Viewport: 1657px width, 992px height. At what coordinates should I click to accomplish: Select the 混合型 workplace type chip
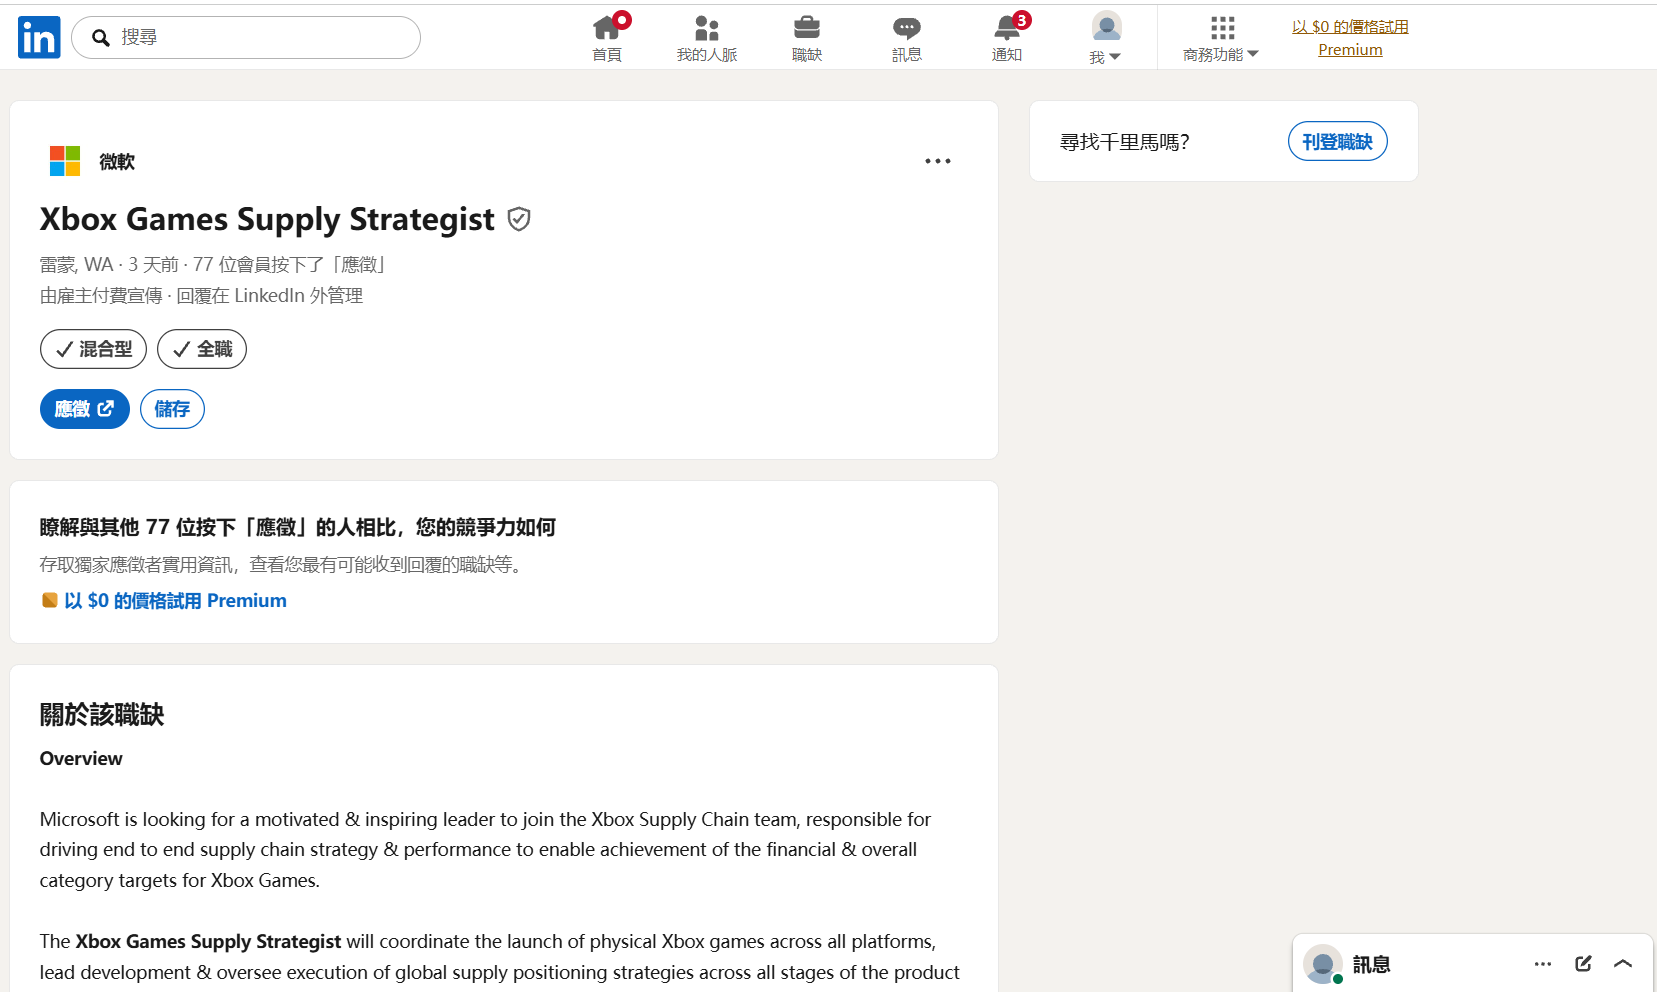click(93, 349)
